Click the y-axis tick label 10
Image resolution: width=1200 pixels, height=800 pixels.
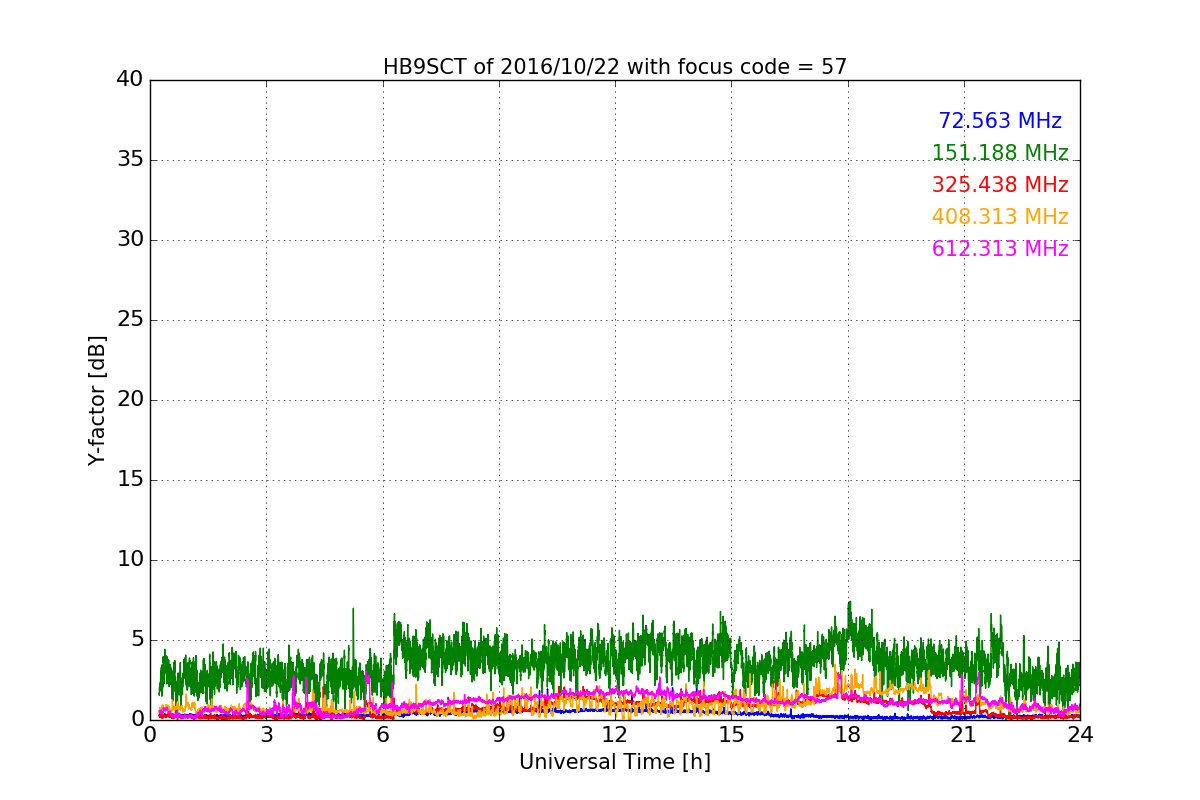pyautogui.click(x=130, y=560)
